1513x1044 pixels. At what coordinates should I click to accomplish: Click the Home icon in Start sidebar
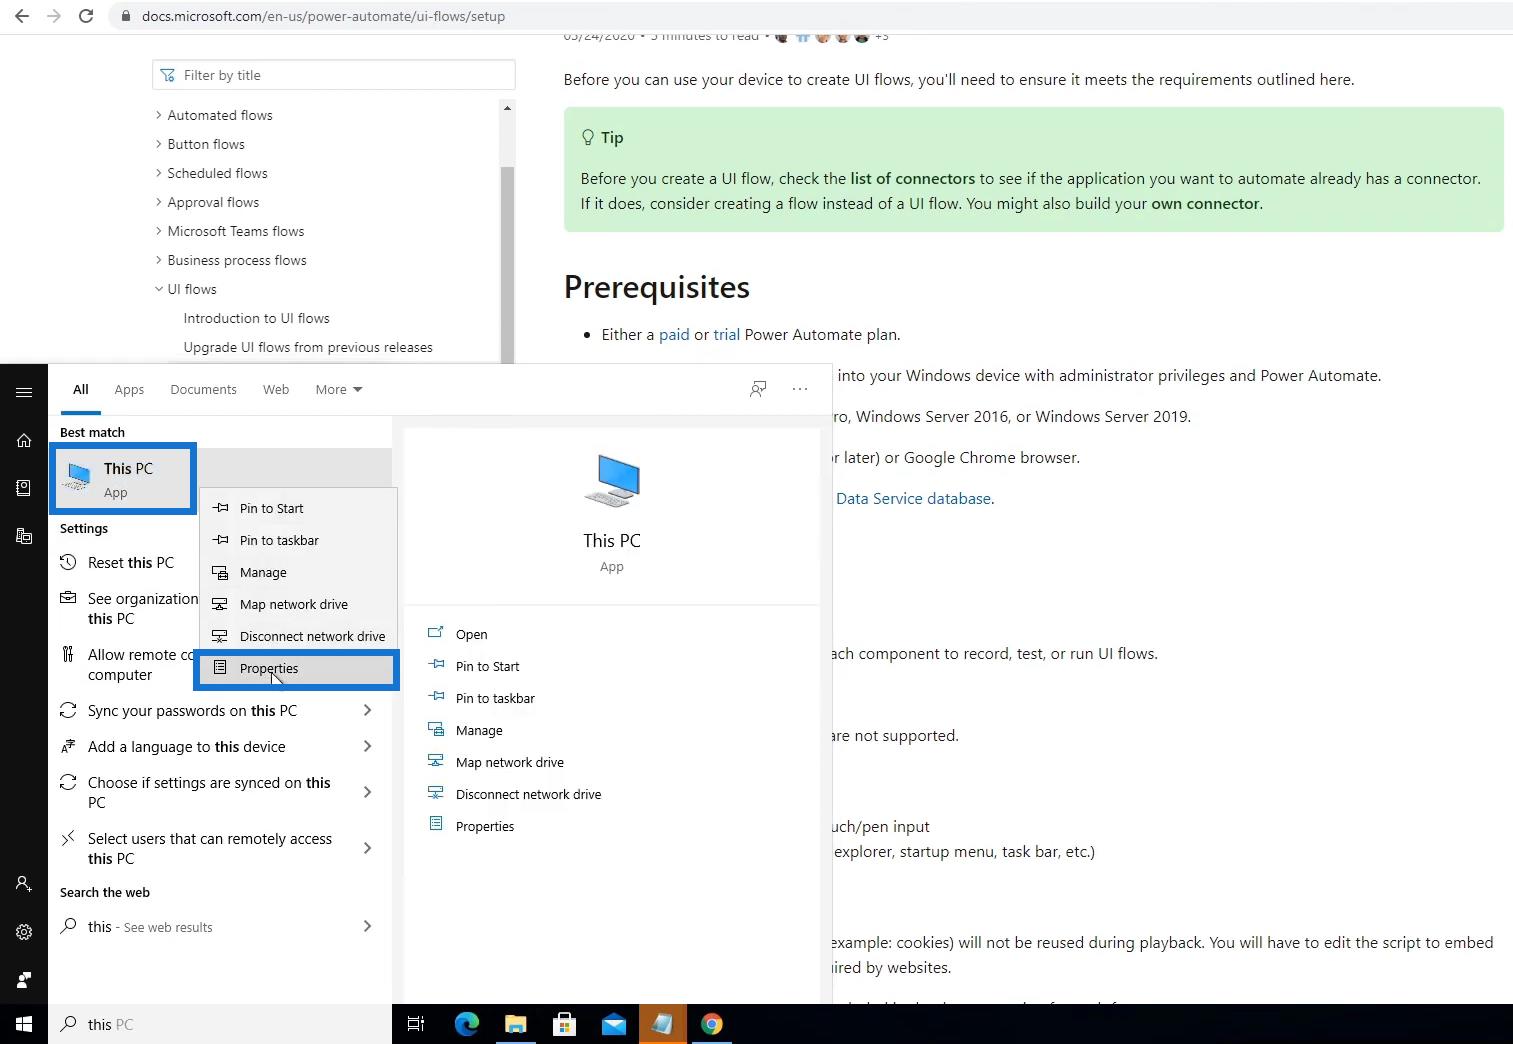click(x=24, y=440)
